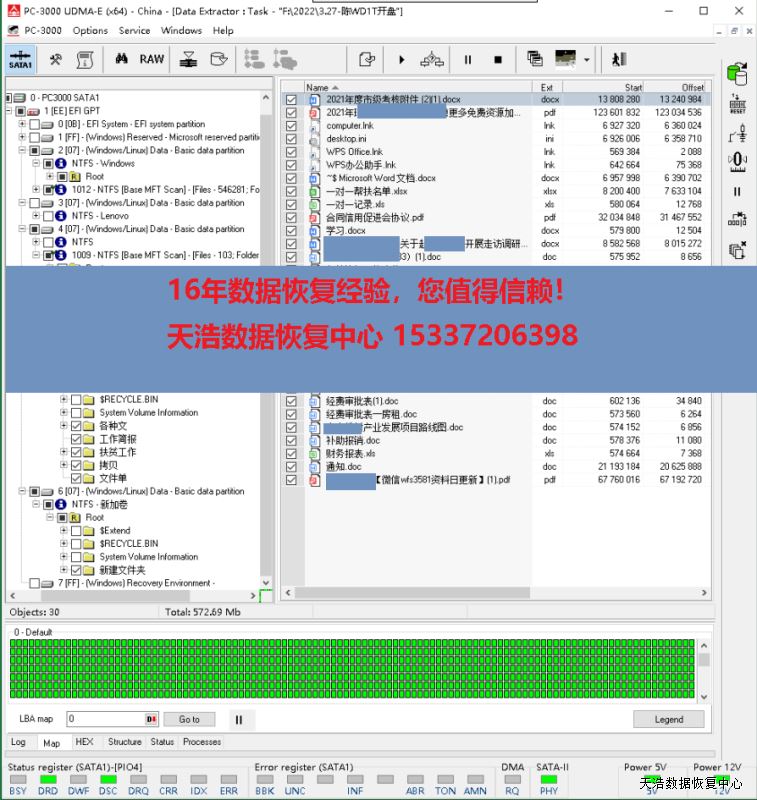Viewport: 757px width, 800px height.
Task: Click the Go to button
Action: click(189, 719)
